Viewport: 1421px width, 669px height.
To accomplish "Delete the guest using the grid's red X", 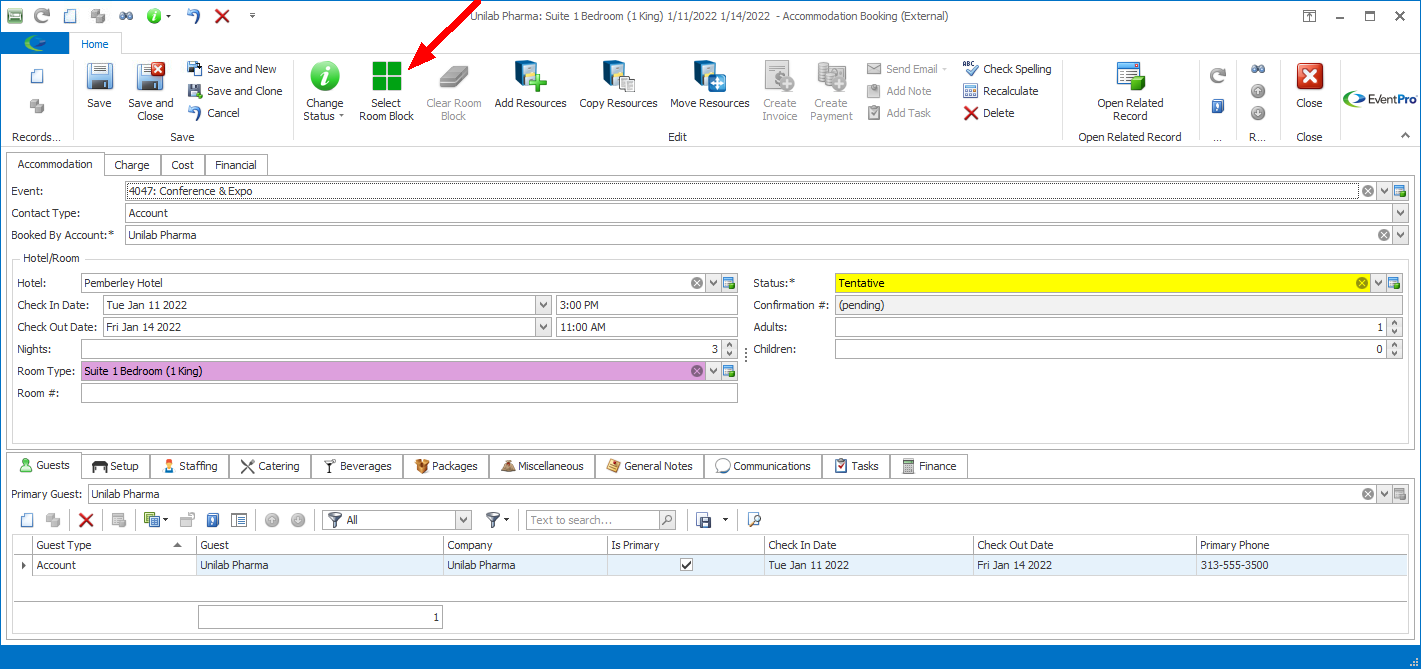I will point(86,520).
